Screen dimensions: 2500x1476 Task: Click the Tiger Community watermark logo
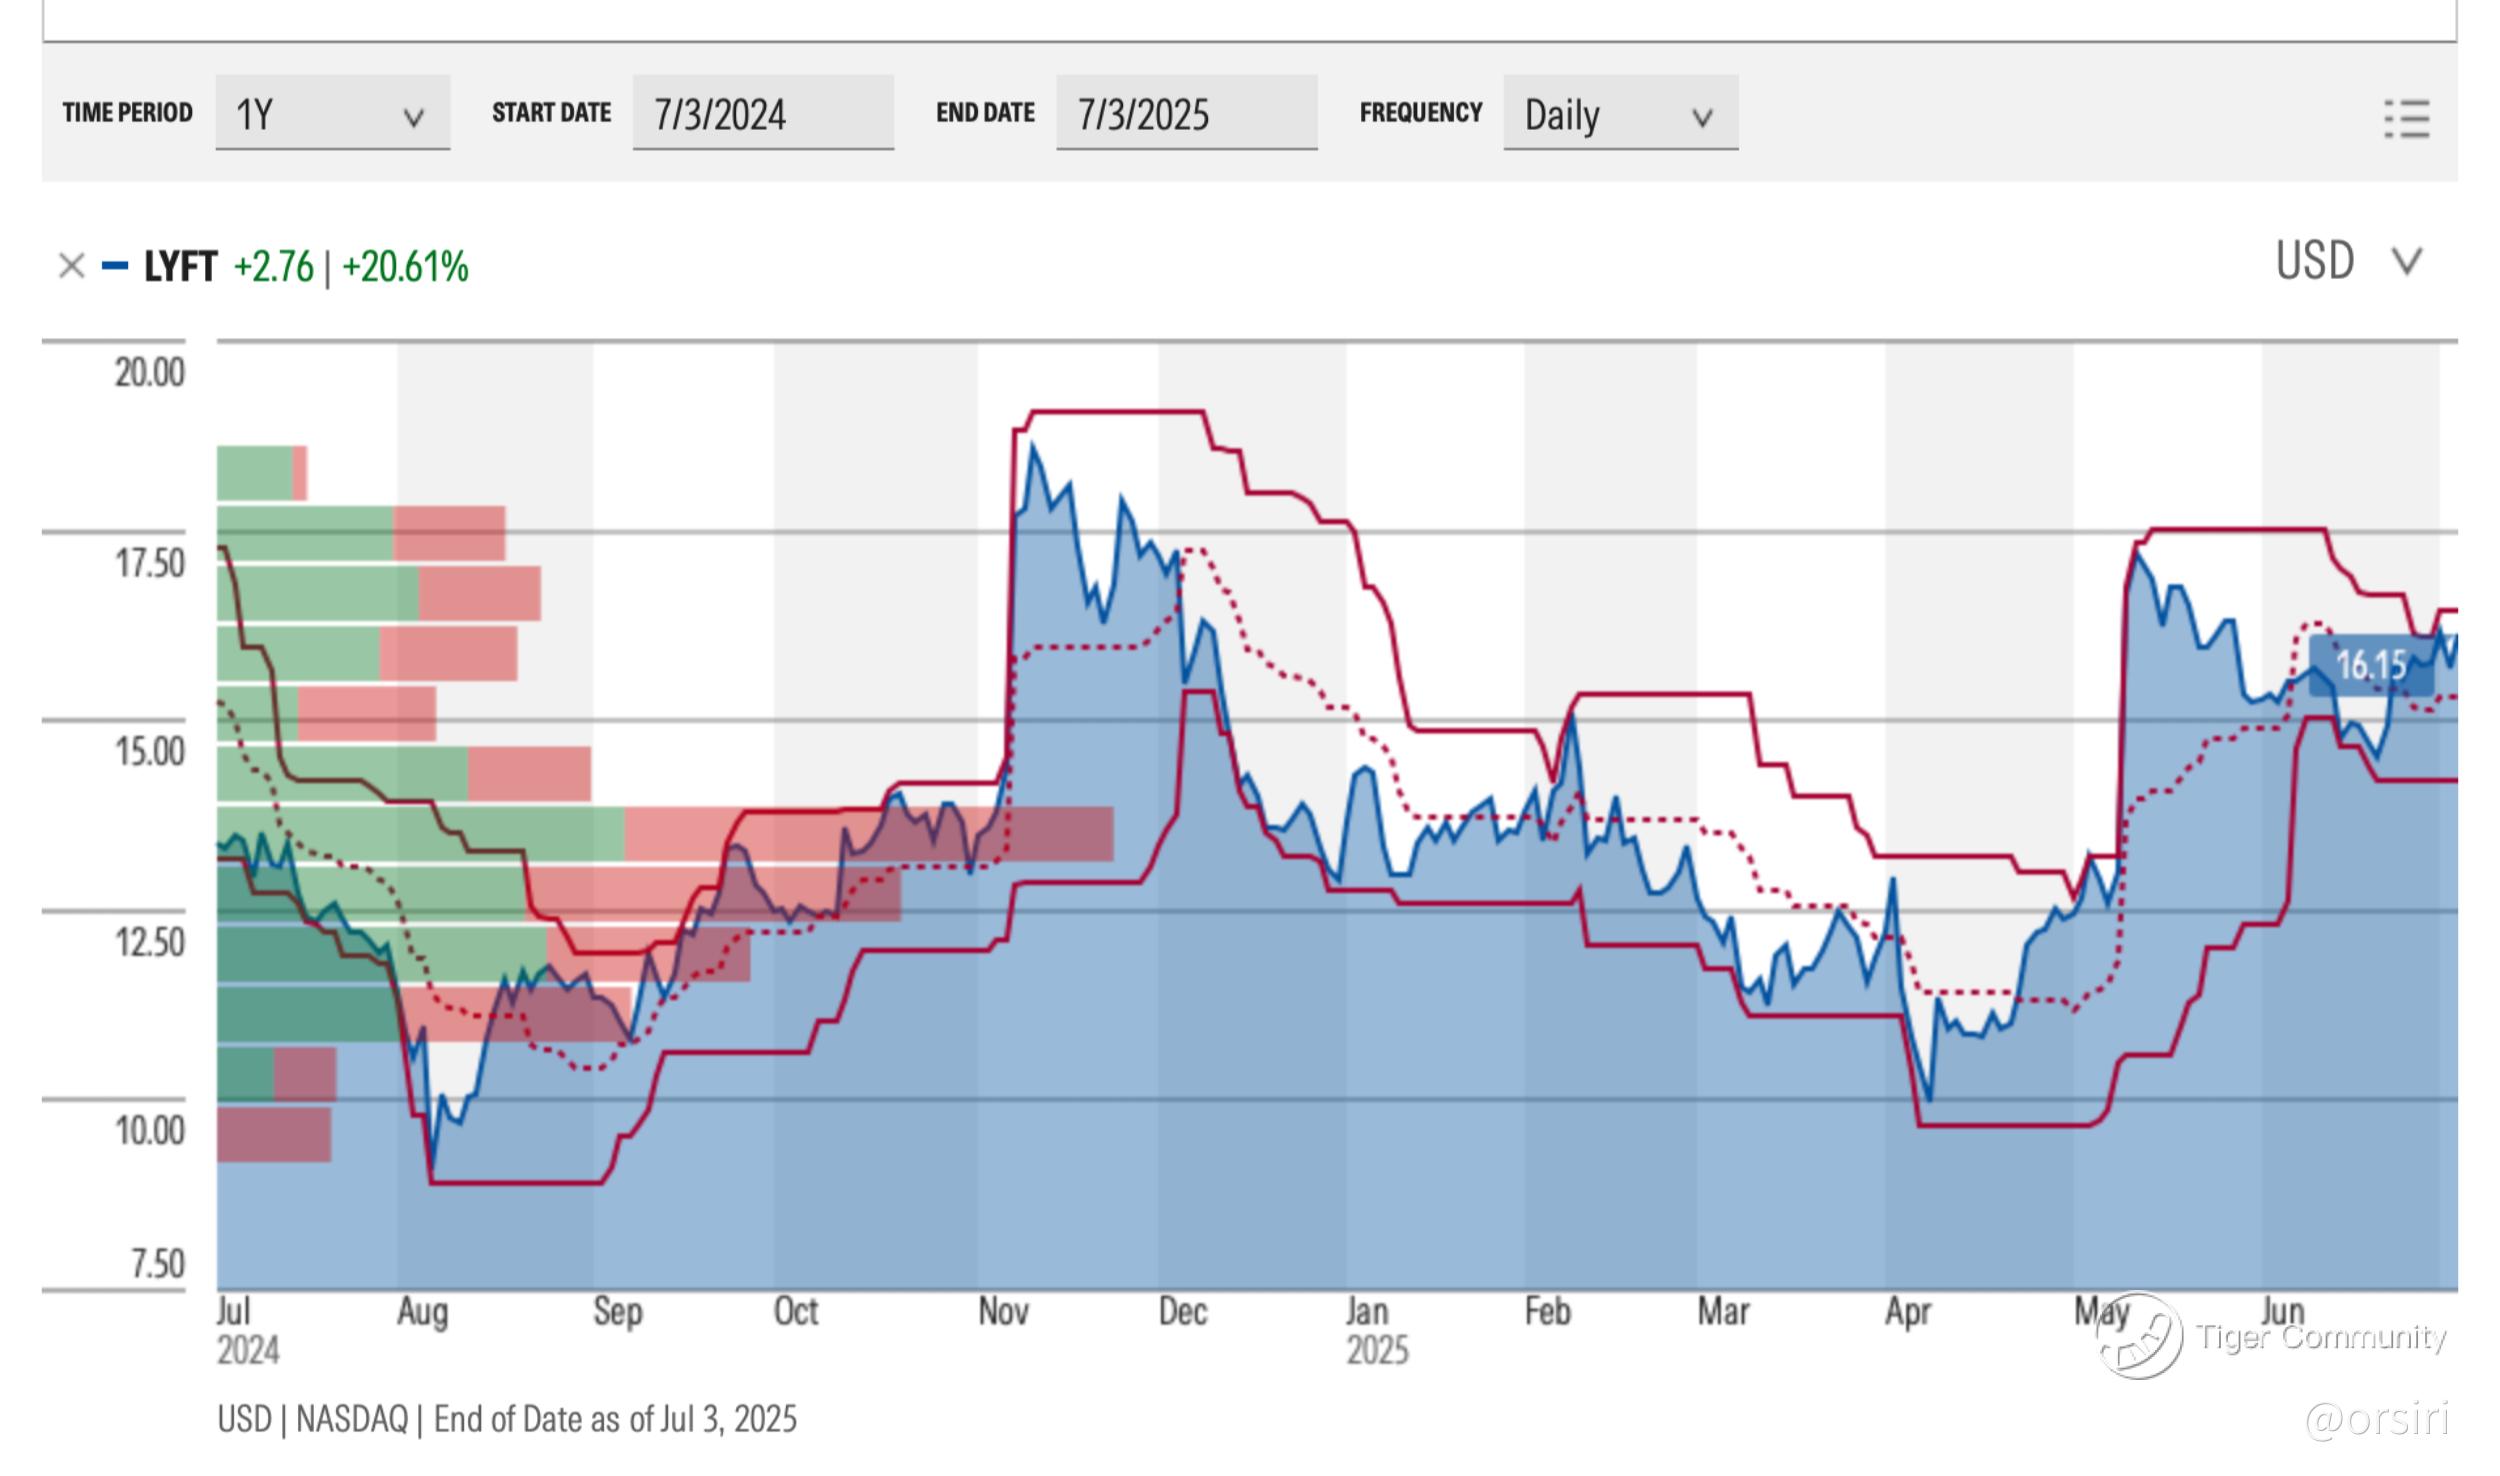tap(2140, 1337)
